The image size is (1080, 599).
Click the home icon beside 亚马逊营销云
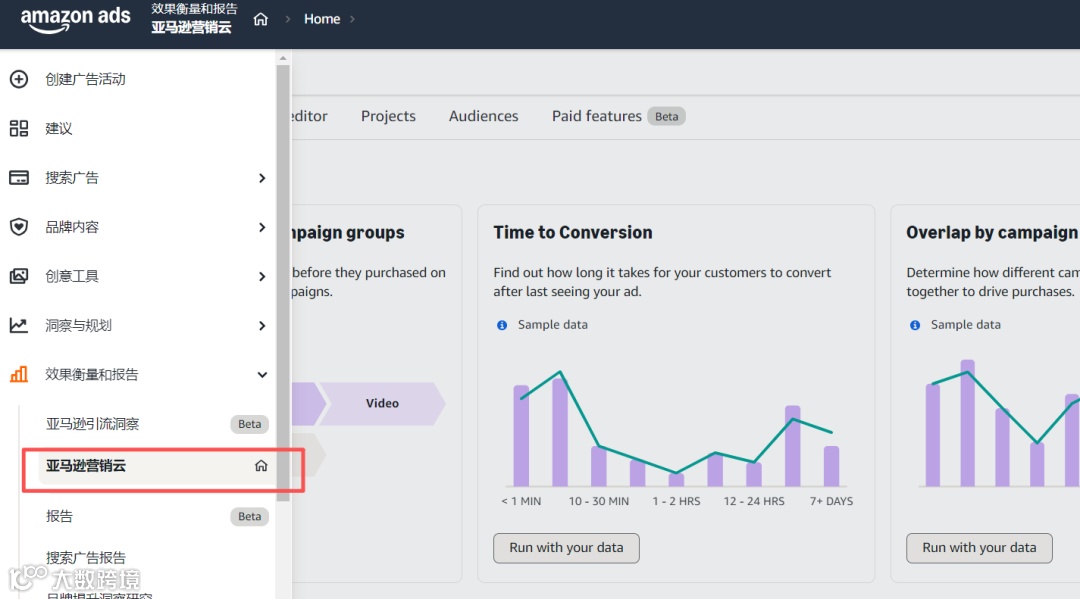click(x=261, y=466)
